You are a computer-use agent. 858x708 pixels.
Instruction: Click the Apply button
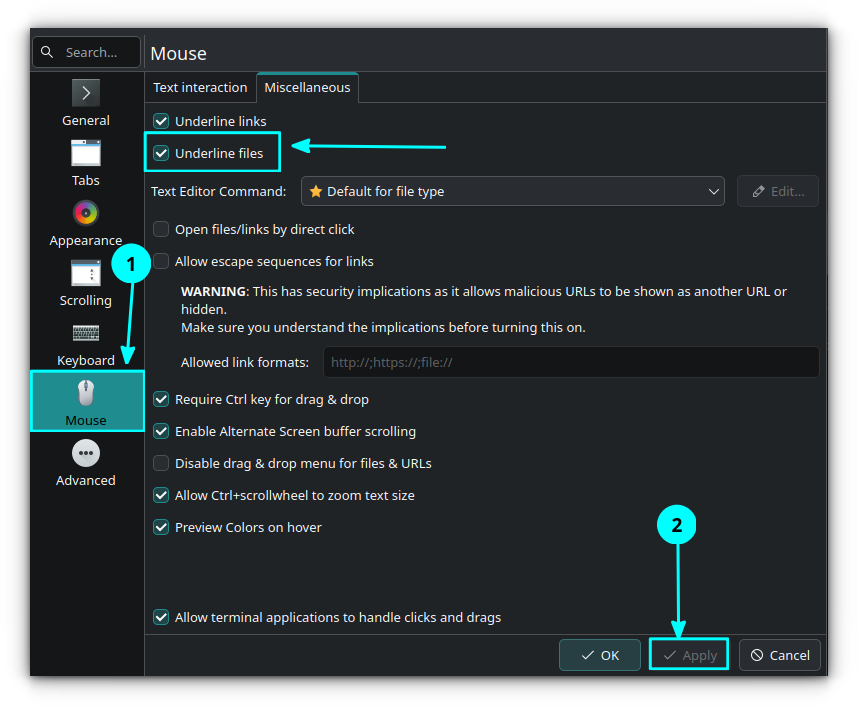689,655
